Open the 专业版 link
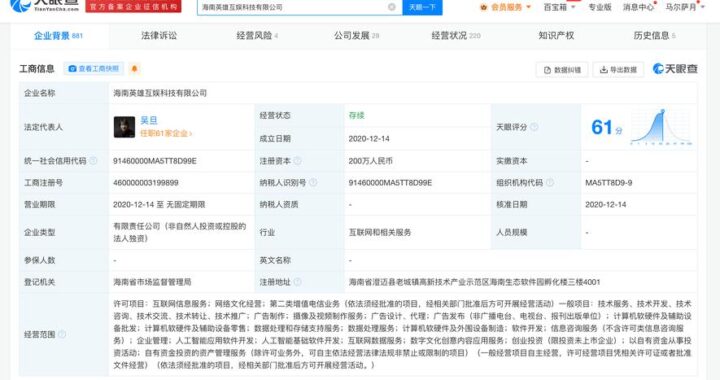This screenshot has width=720, height=380. pyautogui.click(x=600, y=7)
